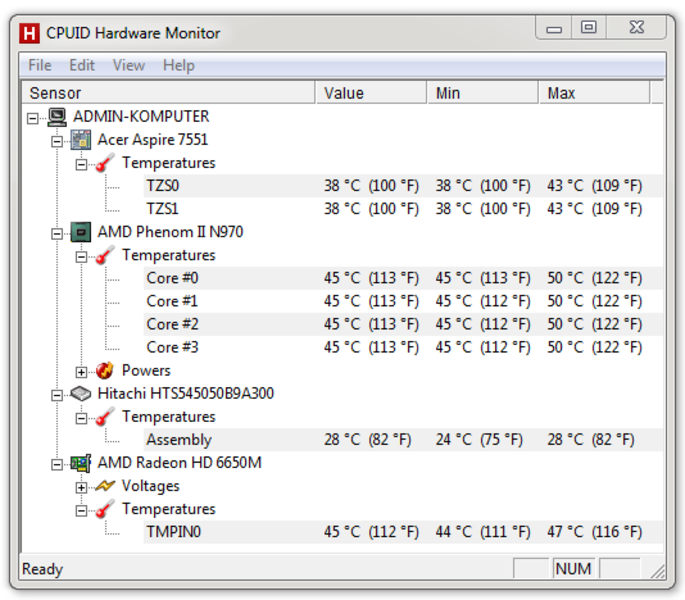
Task: Collapse the Acer Aspire 7551 node
Action: click(57, 141)
